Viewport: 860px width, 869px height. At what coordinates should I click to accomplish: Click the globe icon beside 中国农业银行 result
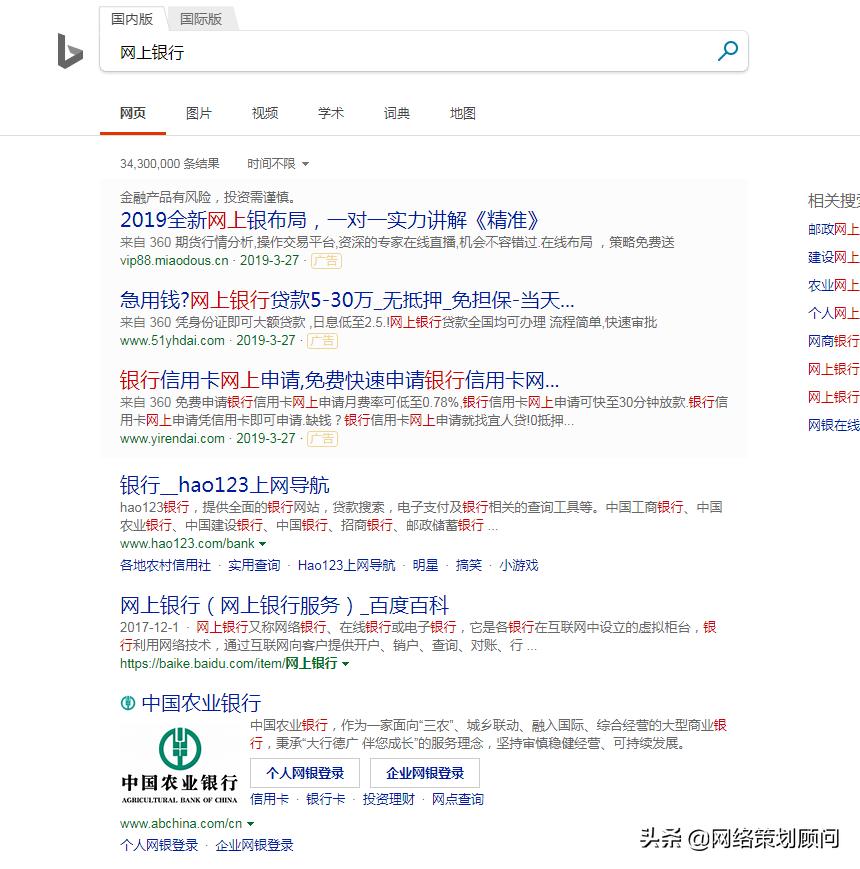point(126,704)
